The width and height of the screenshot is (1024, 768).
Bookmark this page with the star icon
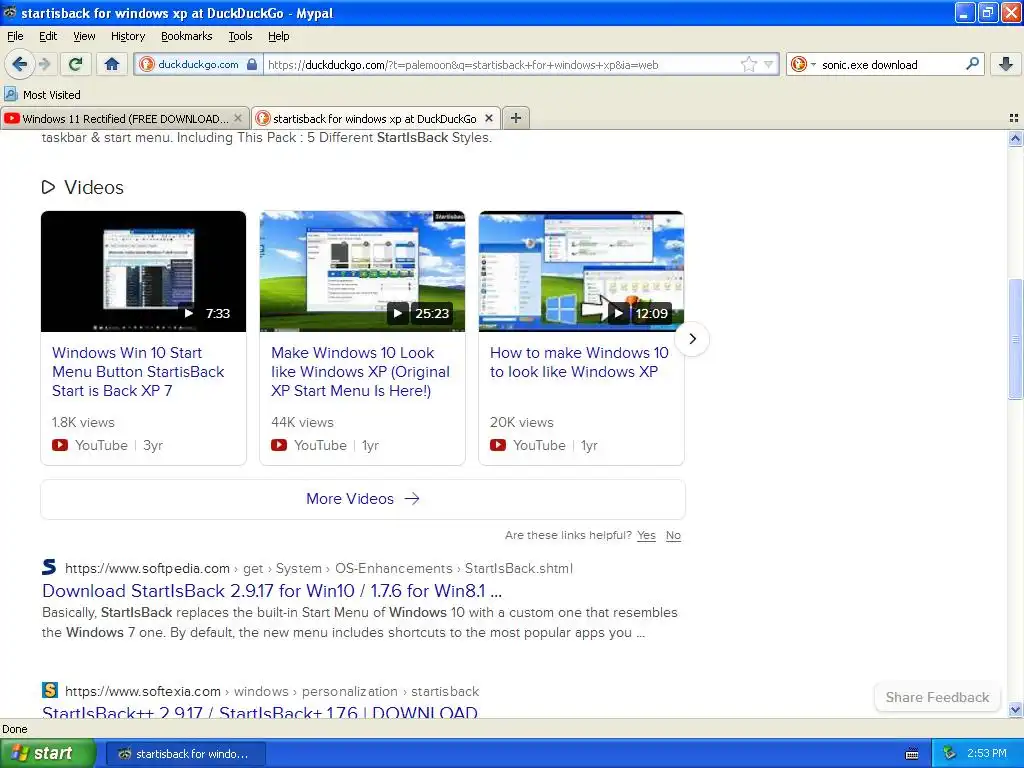coord(748,64)
